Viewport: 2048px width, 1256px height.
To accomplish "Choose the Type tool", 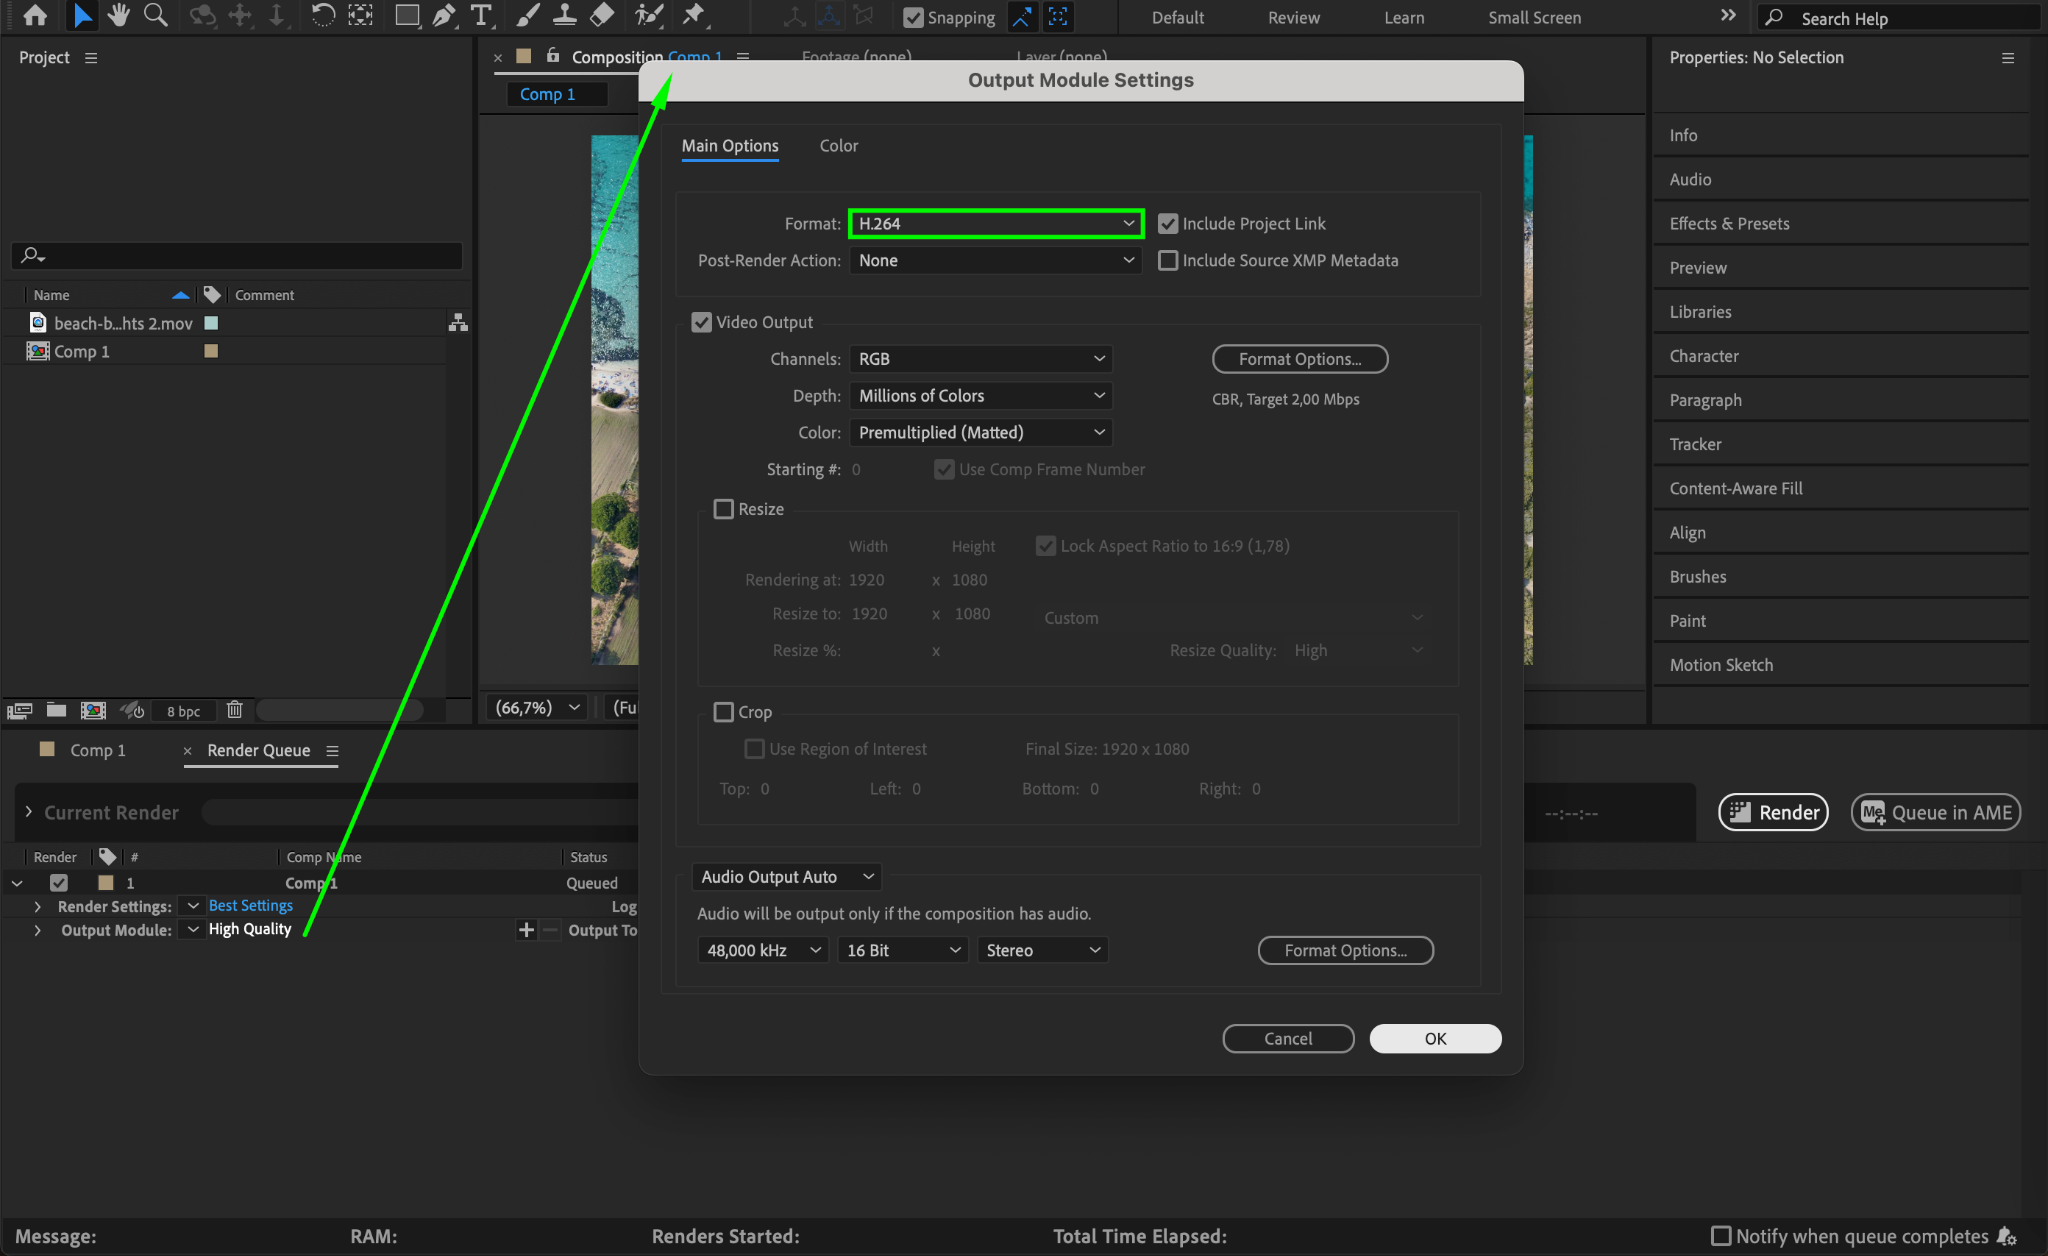I will coord(481,15).
